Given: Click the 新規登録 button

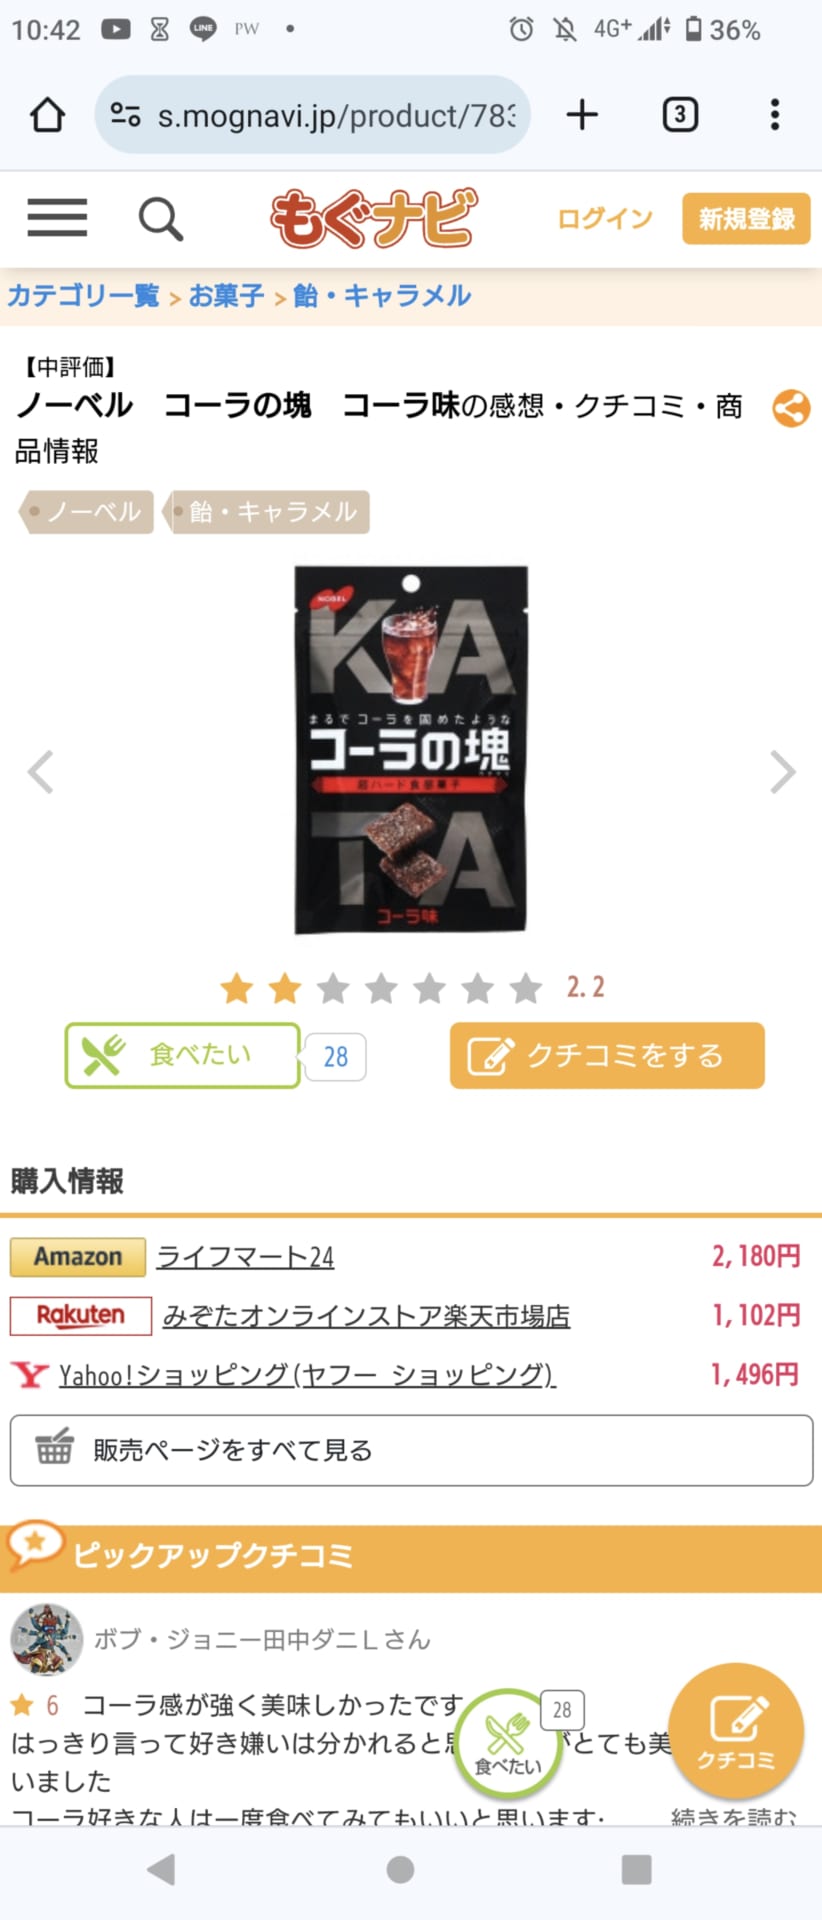Looking at the screenshot, I should click(746, 218).
